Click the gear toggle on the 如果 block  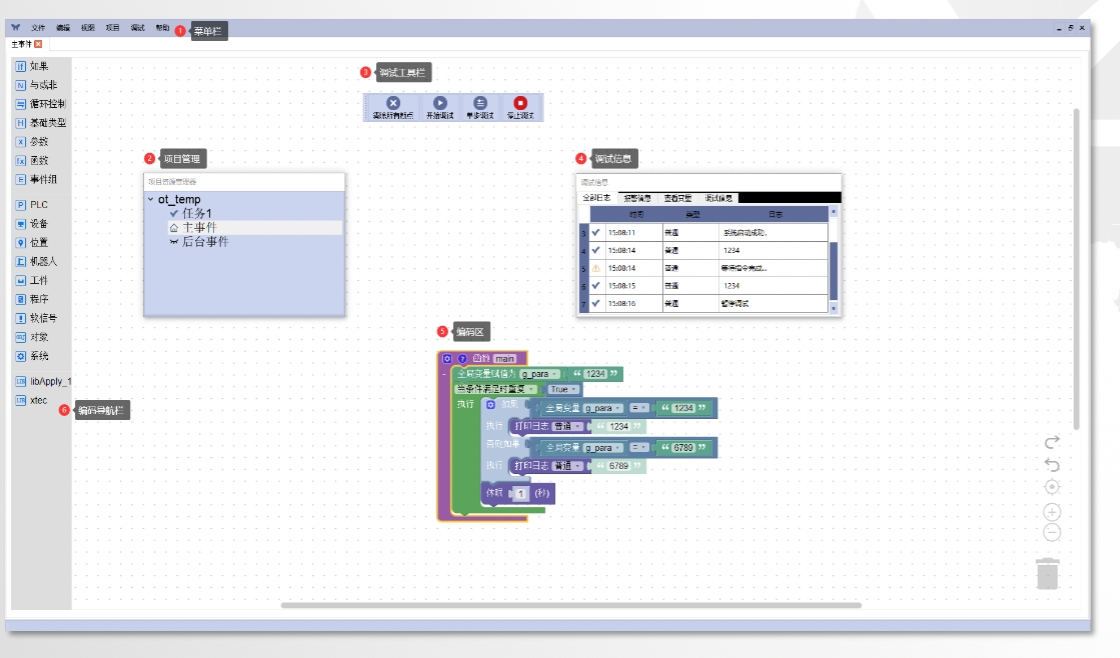click(x=491, y=404)
